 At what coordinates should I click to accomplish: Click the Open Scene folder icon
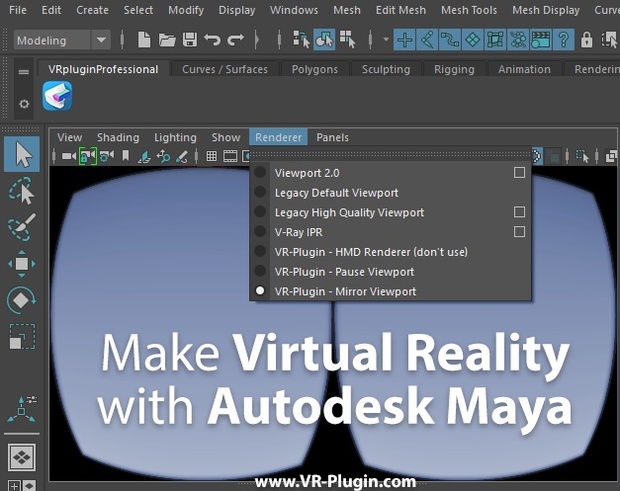[x=167, y=40]
